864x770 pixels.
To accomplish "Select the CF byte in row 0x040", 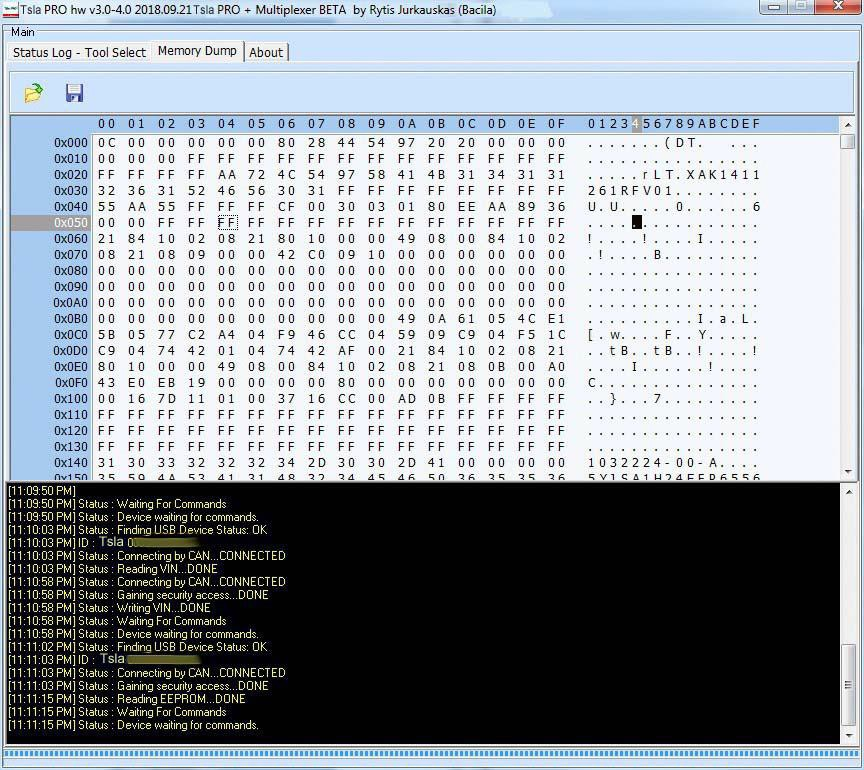I will (287, 207).
